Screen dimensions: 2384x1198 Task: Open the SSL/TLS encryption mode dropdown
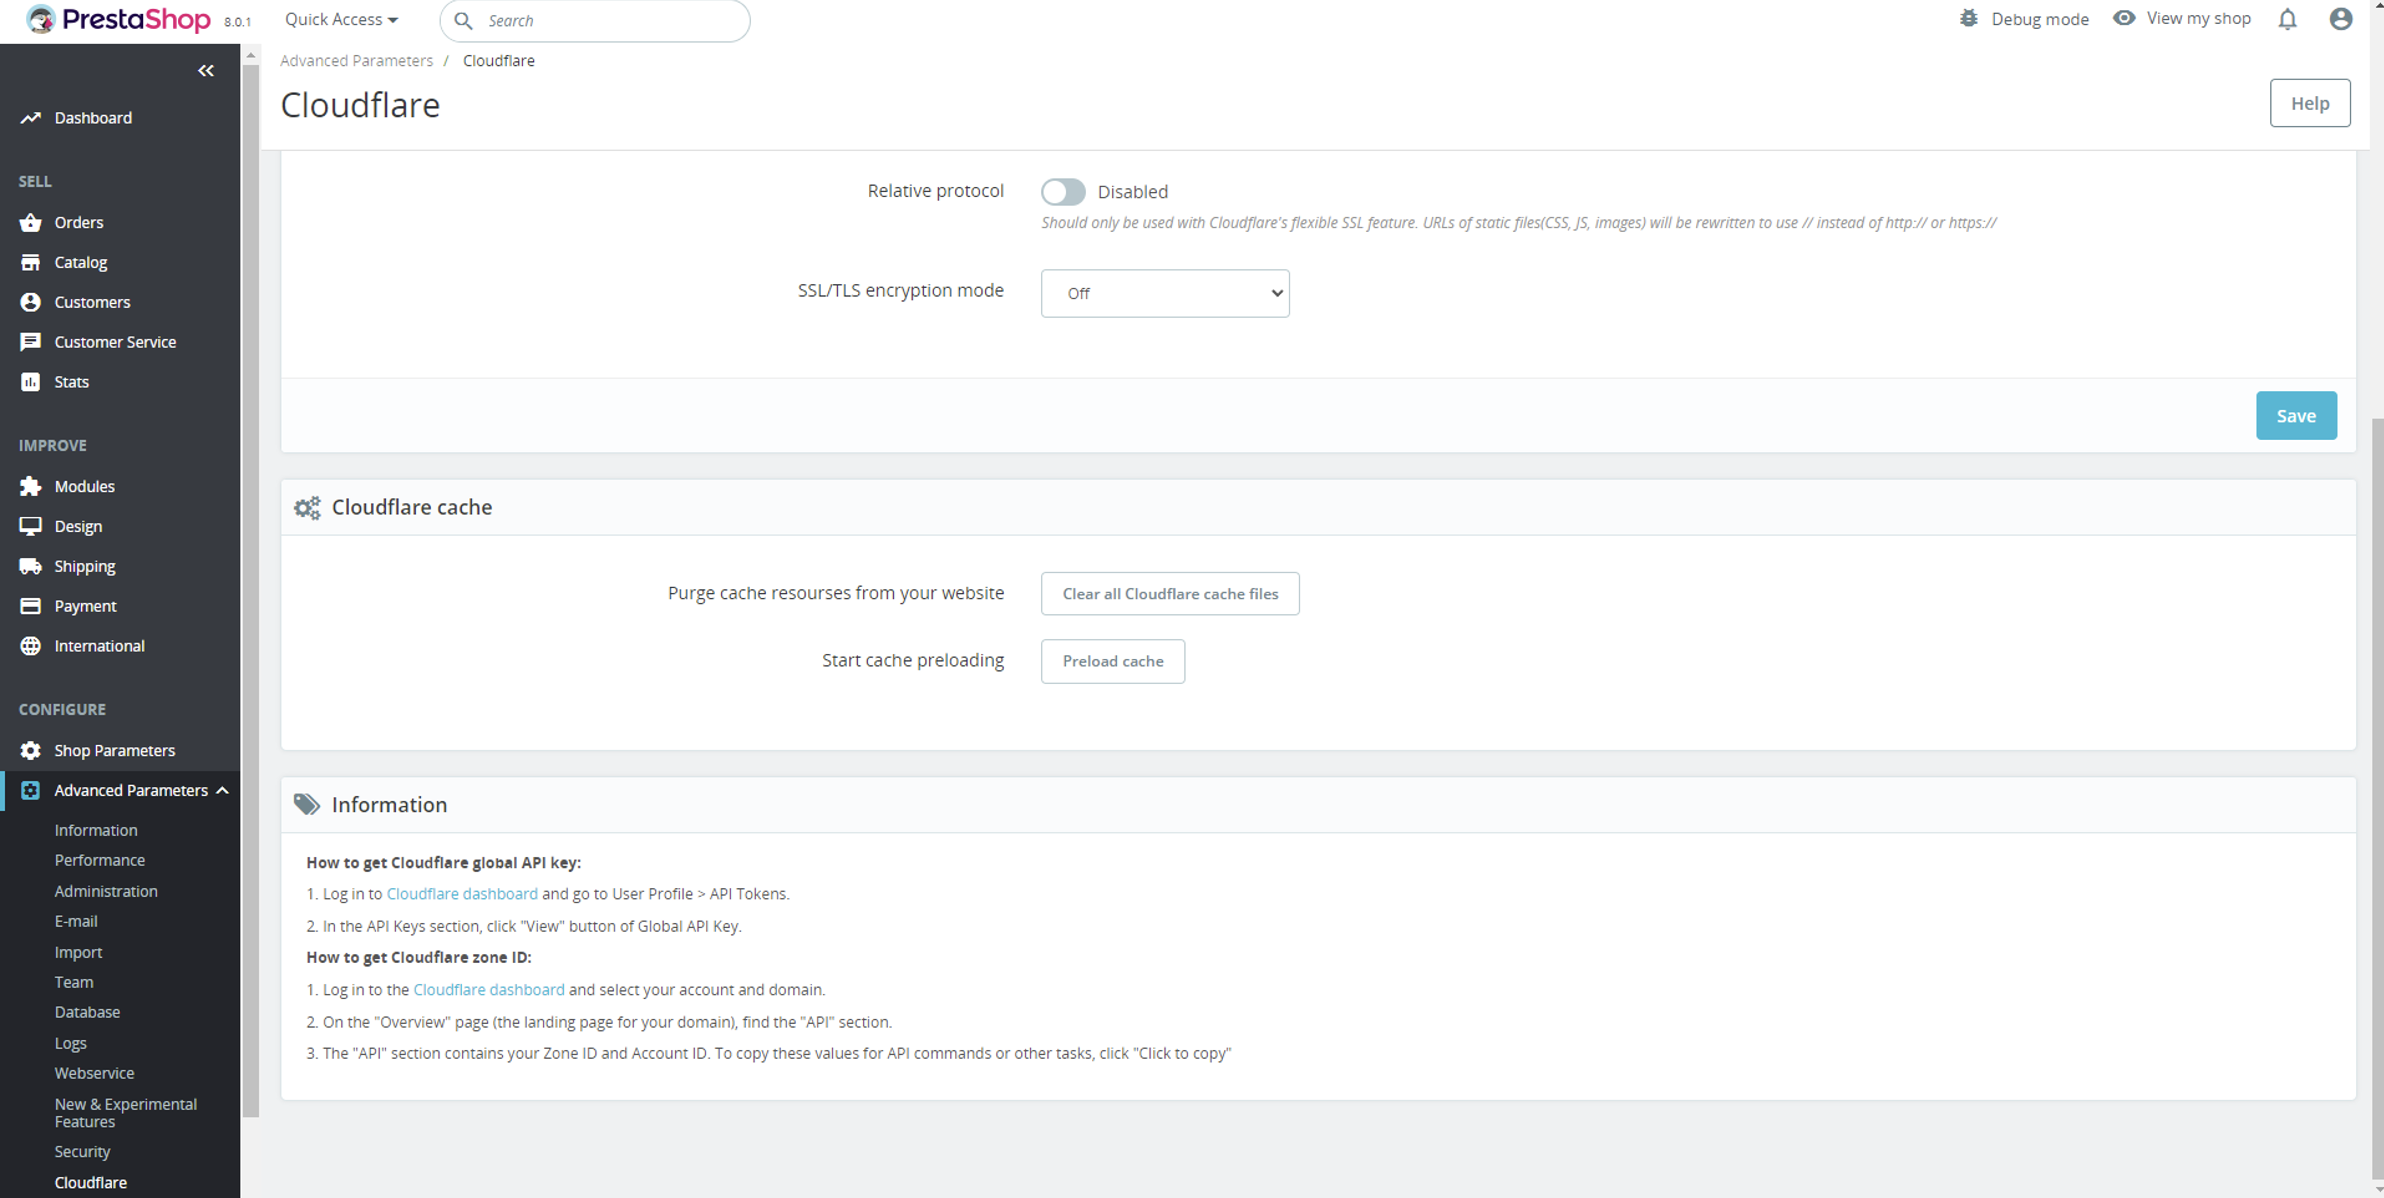click(x=1165, y=293)
